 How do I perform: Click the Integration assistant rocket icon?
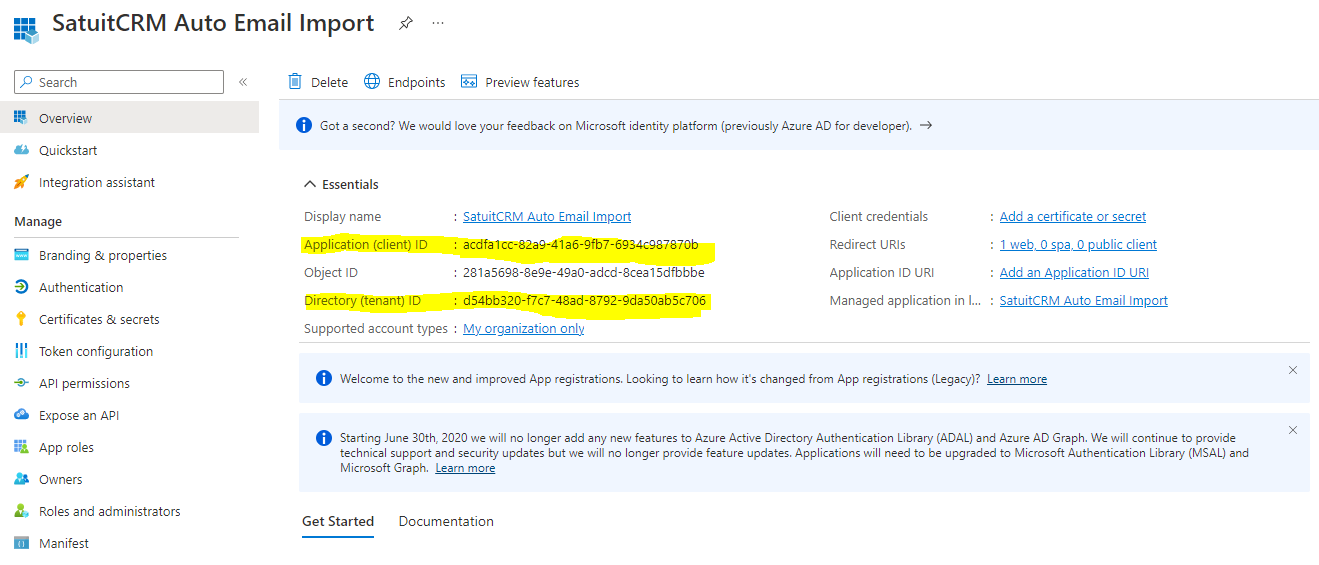[20, 182]
